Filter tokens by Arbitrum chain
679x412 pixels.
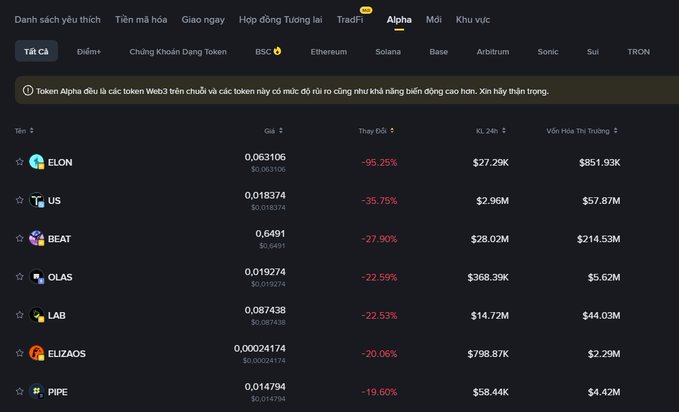(493, 52)
